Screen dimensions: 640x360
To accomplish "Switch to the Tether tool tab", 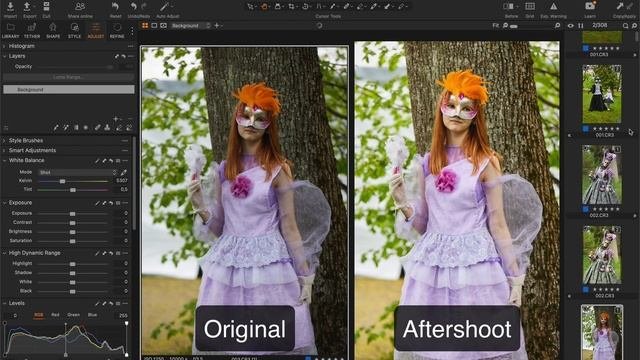I will 32,31.
